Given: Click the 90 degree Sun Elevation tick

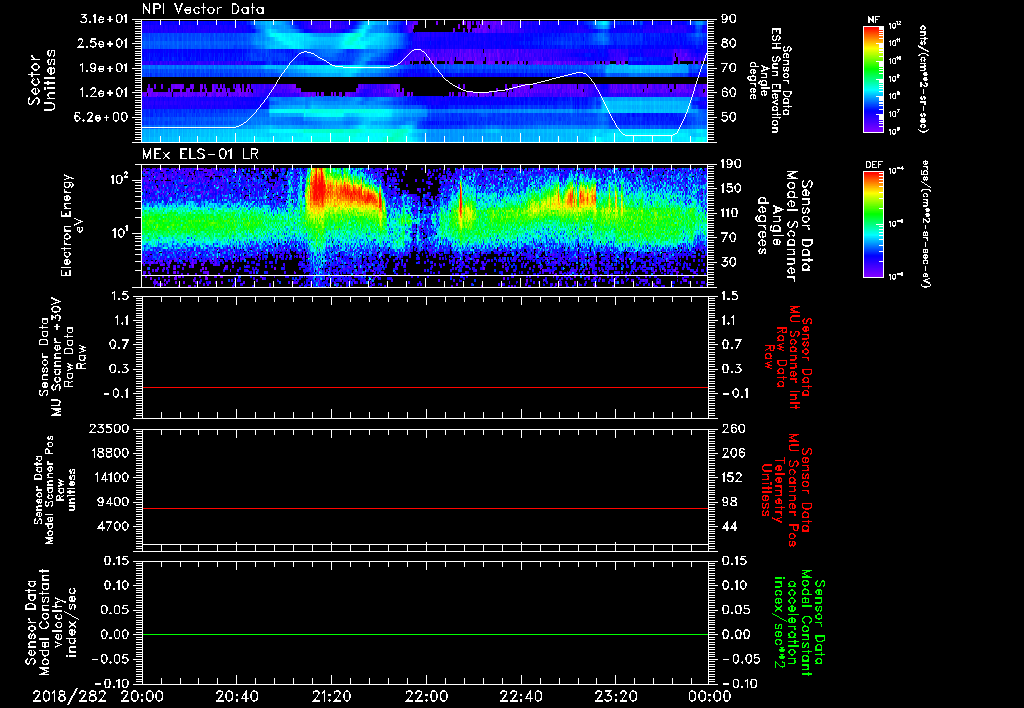Looking at the screenshot, I should click(729, 19).
